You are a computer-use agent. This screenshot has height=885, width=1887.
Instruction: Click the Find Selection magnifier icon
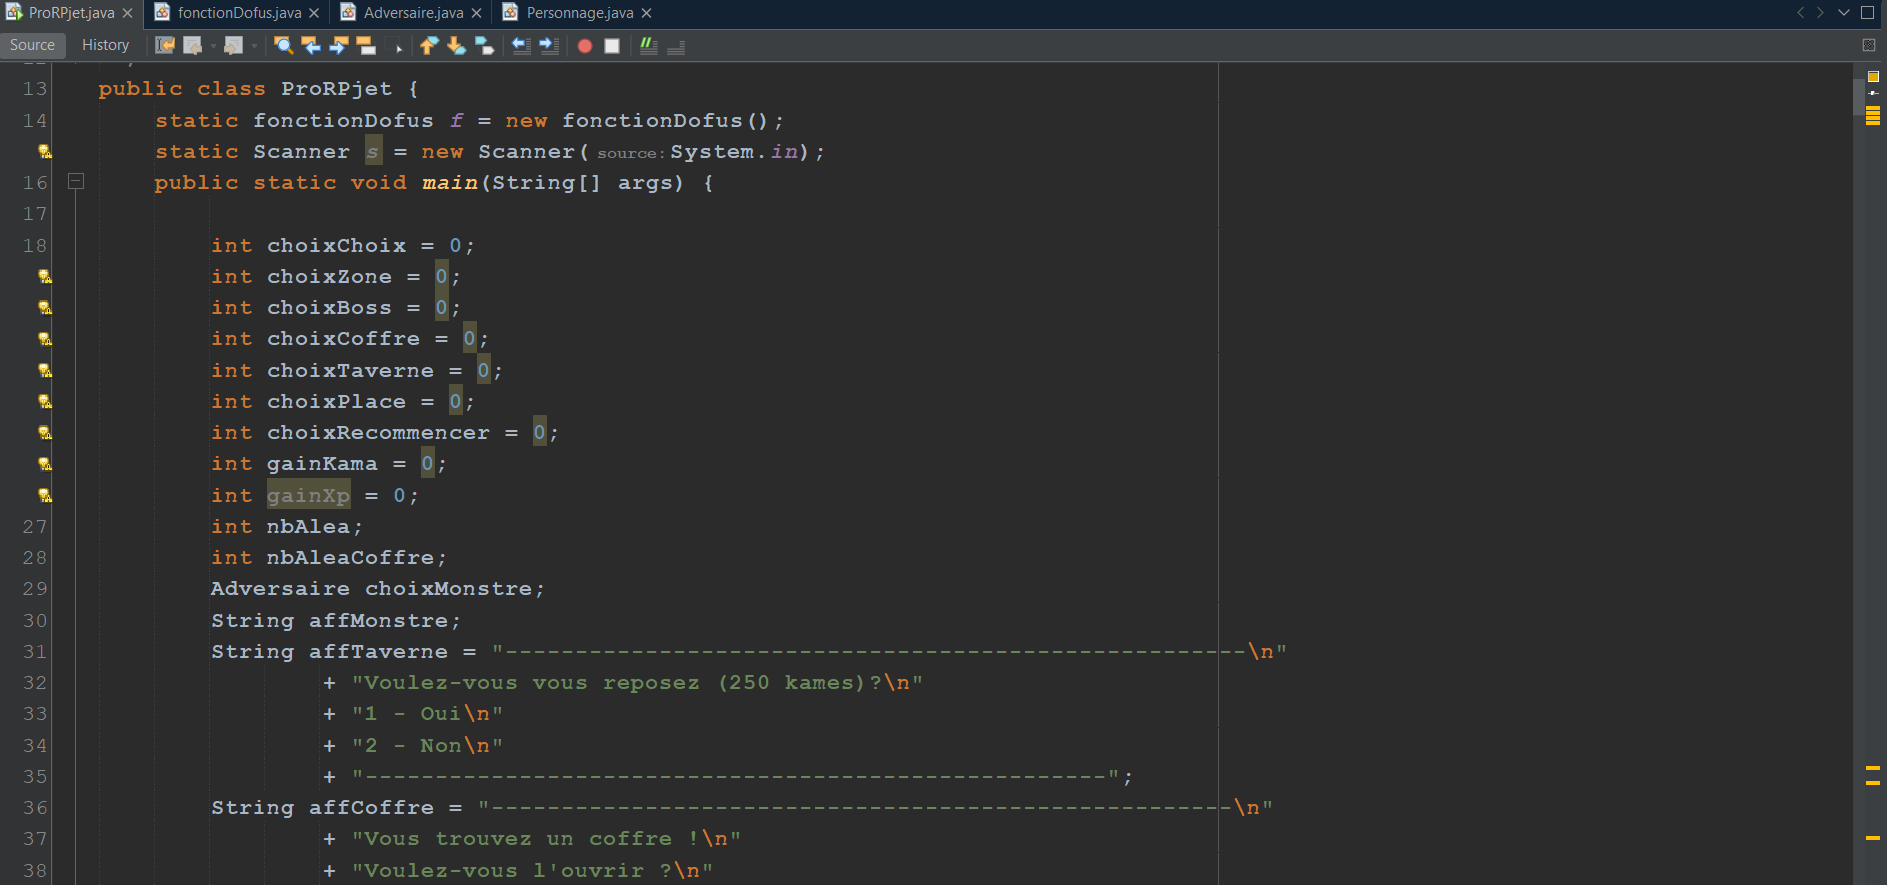283,45
